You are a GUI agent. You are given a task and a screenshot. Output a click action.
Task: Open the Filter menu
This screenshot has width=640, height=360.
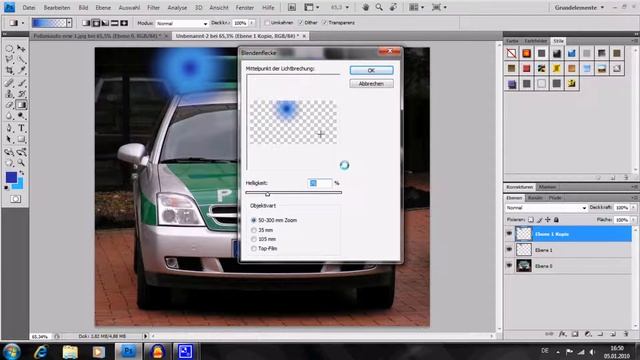coord(153,7)
